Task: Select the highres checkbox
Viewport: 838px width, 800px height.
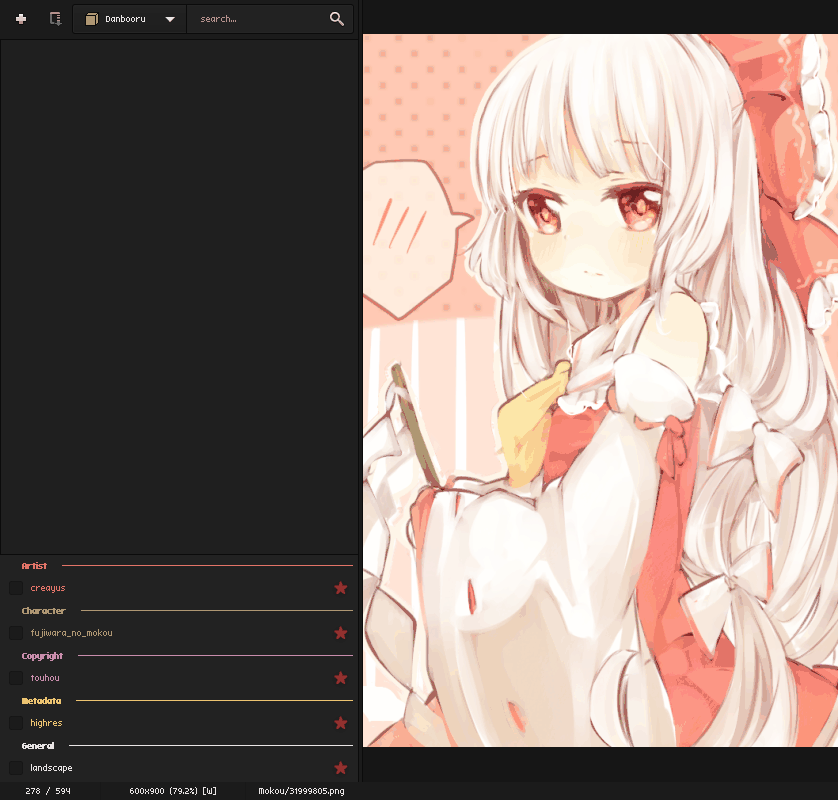Action: pyautogui.click(x=14, y=723)
